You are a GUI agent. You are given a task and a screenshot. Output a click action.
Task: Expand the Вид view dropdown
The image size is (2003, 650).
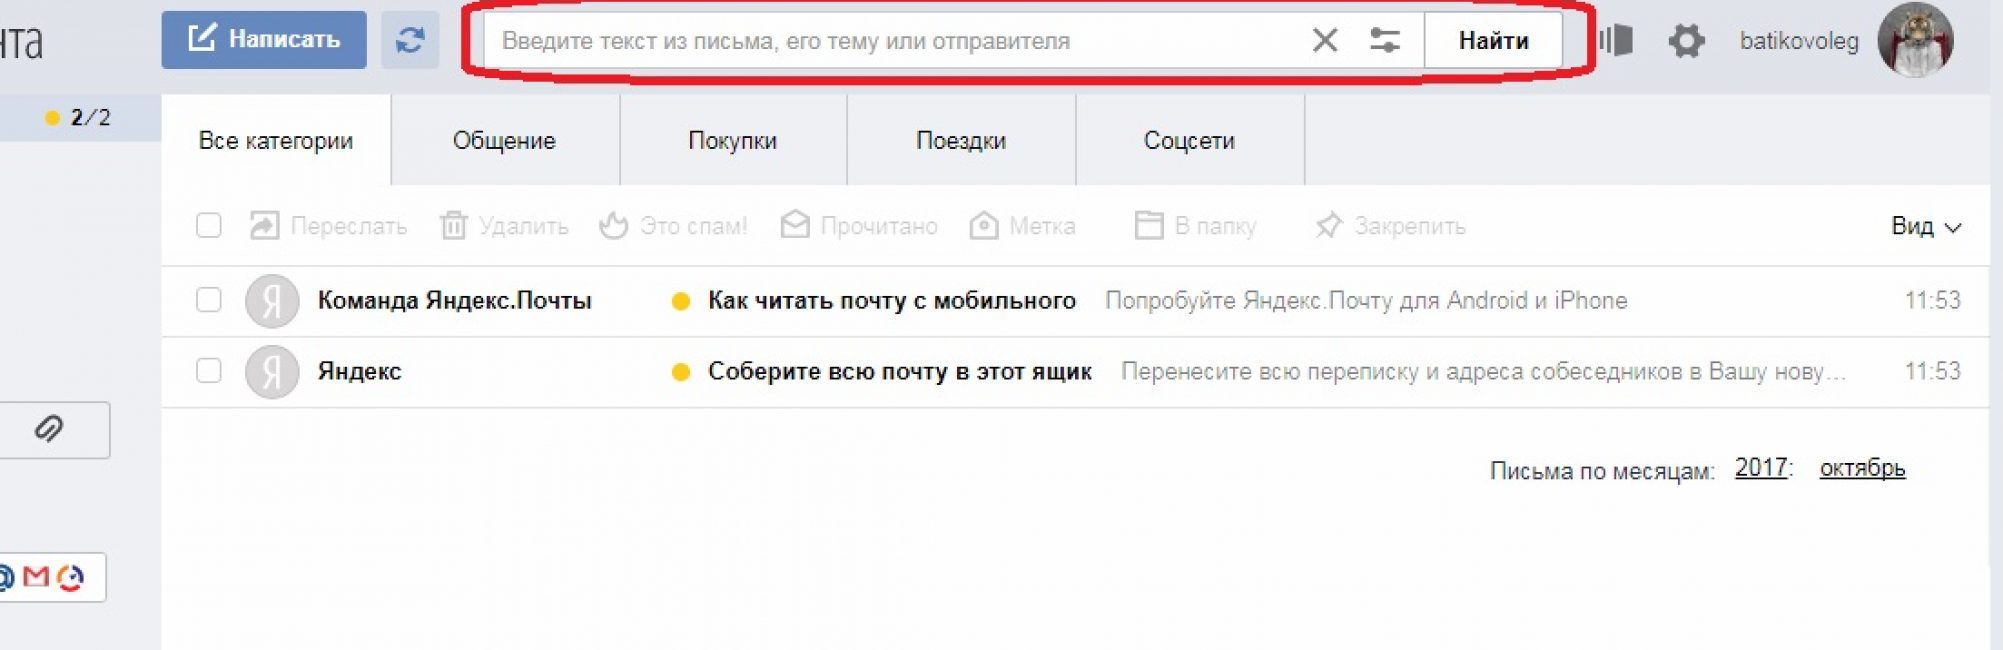(1926, 226)
